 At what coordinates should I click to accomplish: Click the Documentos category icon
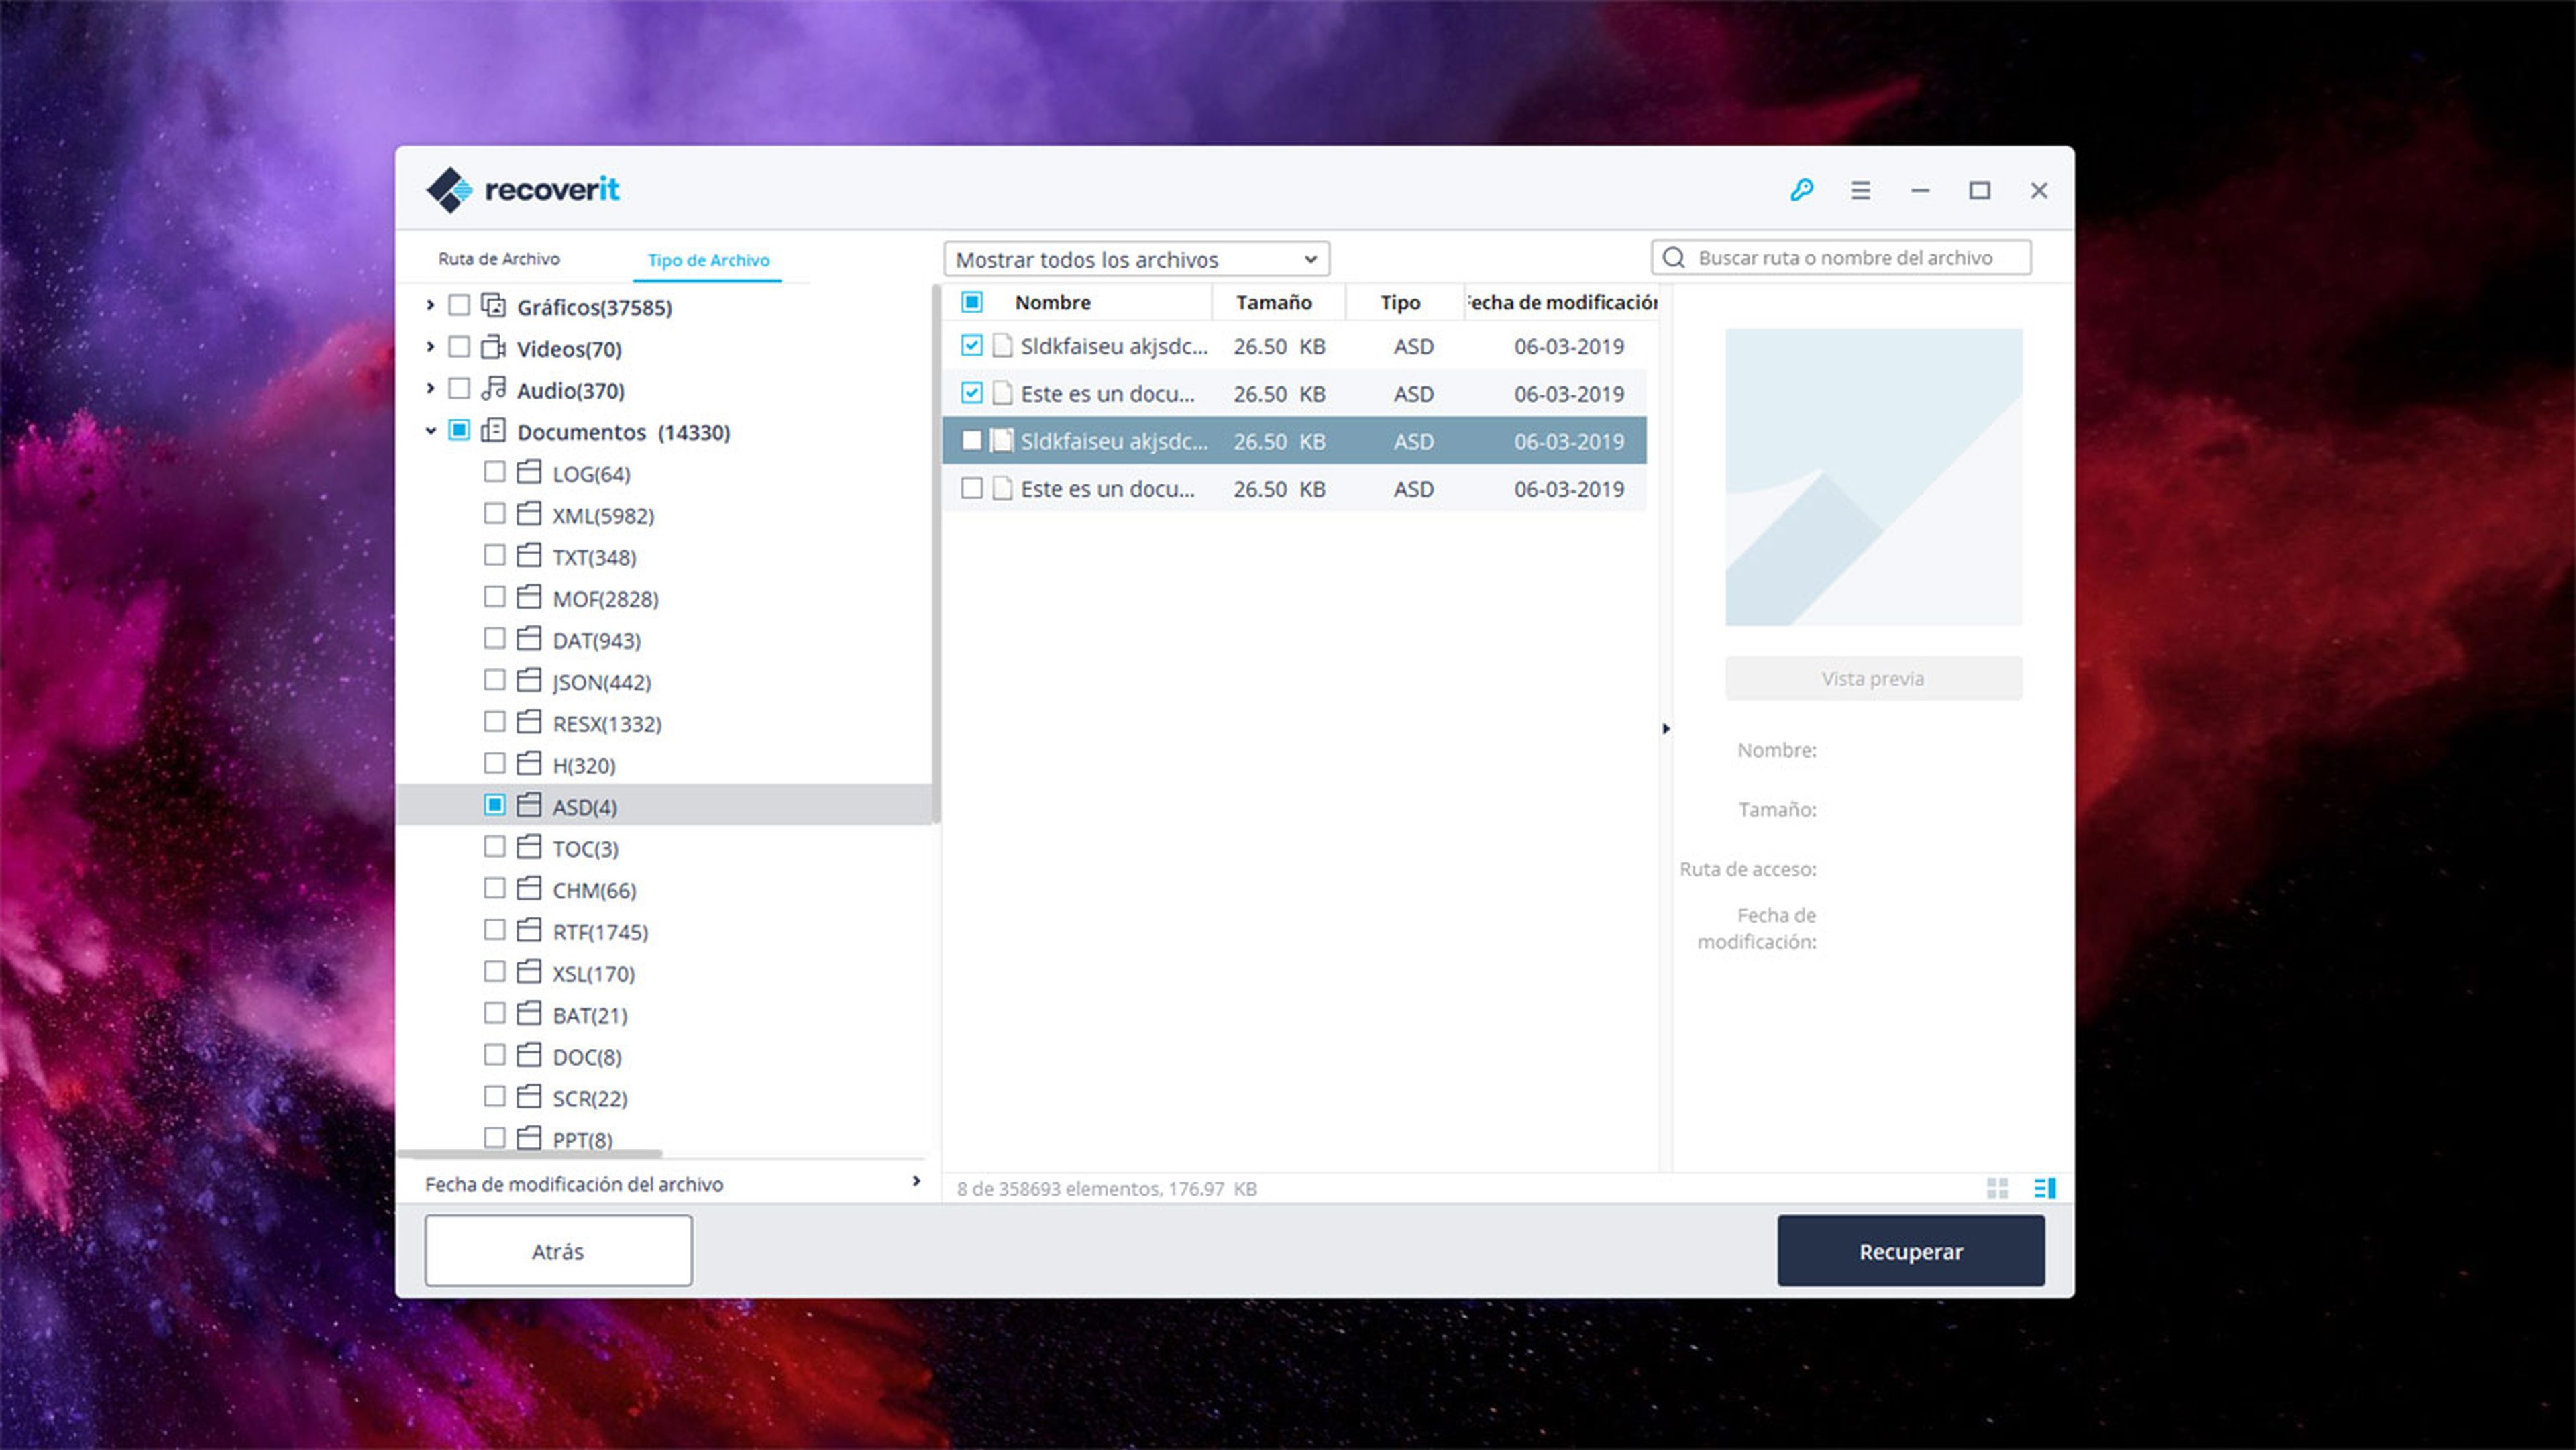(x=493, y=430)
